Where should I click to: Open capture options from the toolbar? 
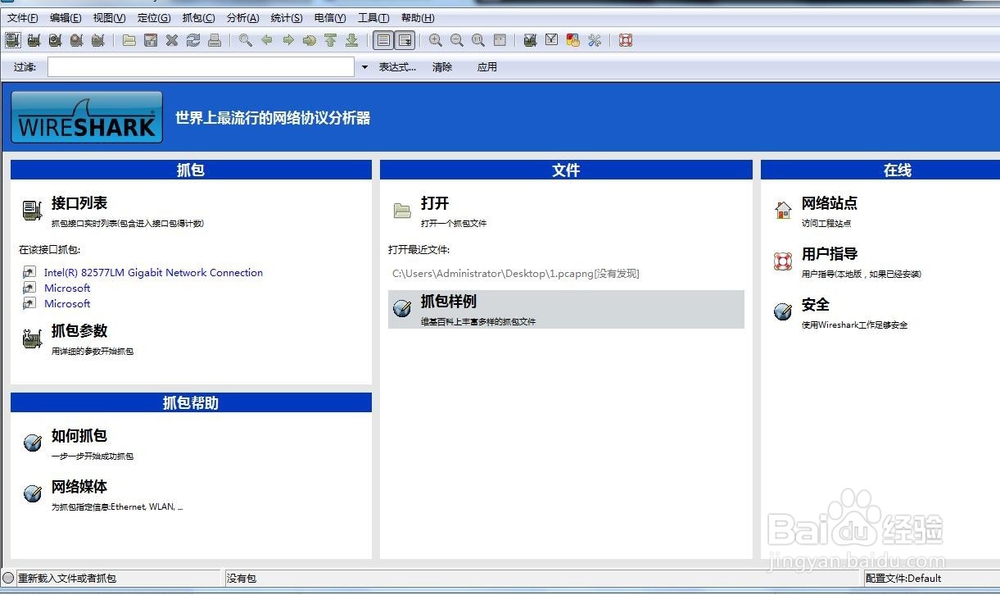(x=34, y=40)
